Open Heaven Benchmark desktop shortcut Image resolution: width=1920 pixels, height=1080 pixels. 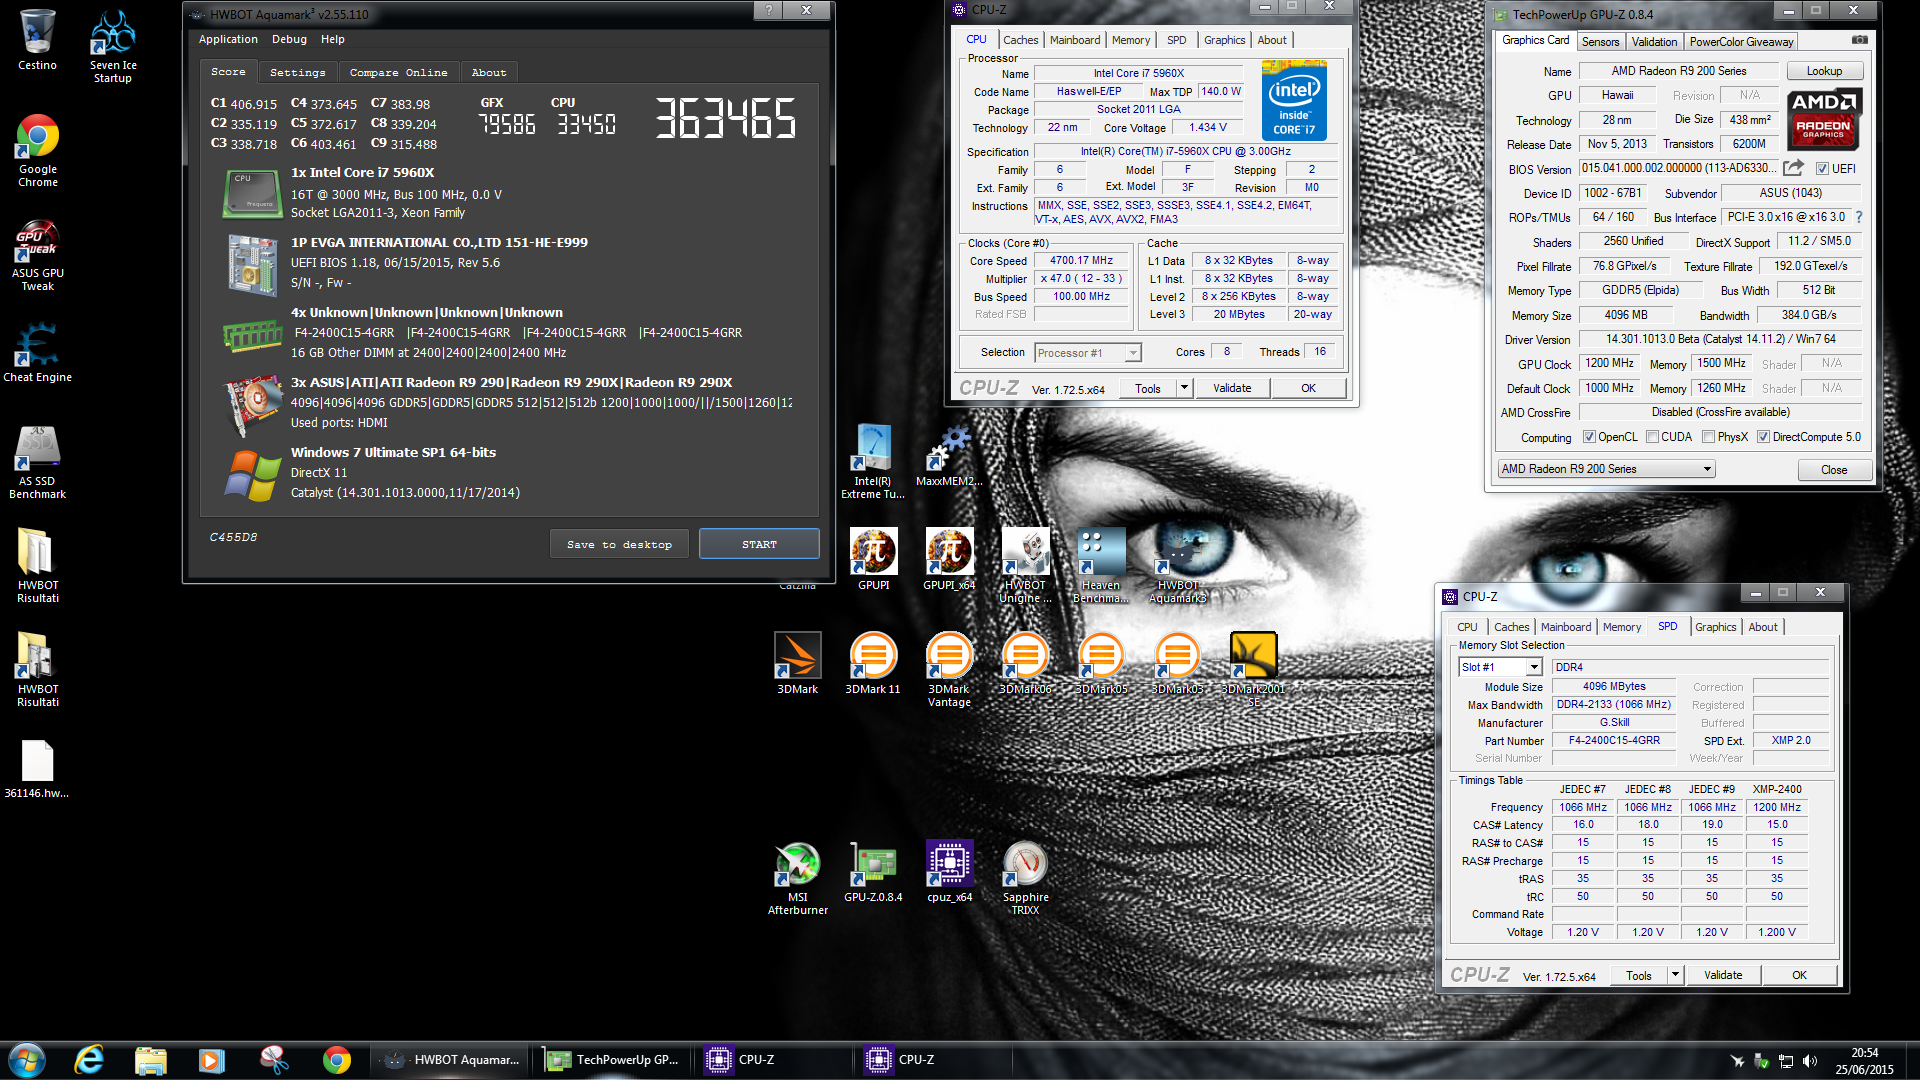pyautogui.click(x=1101, y=565)
